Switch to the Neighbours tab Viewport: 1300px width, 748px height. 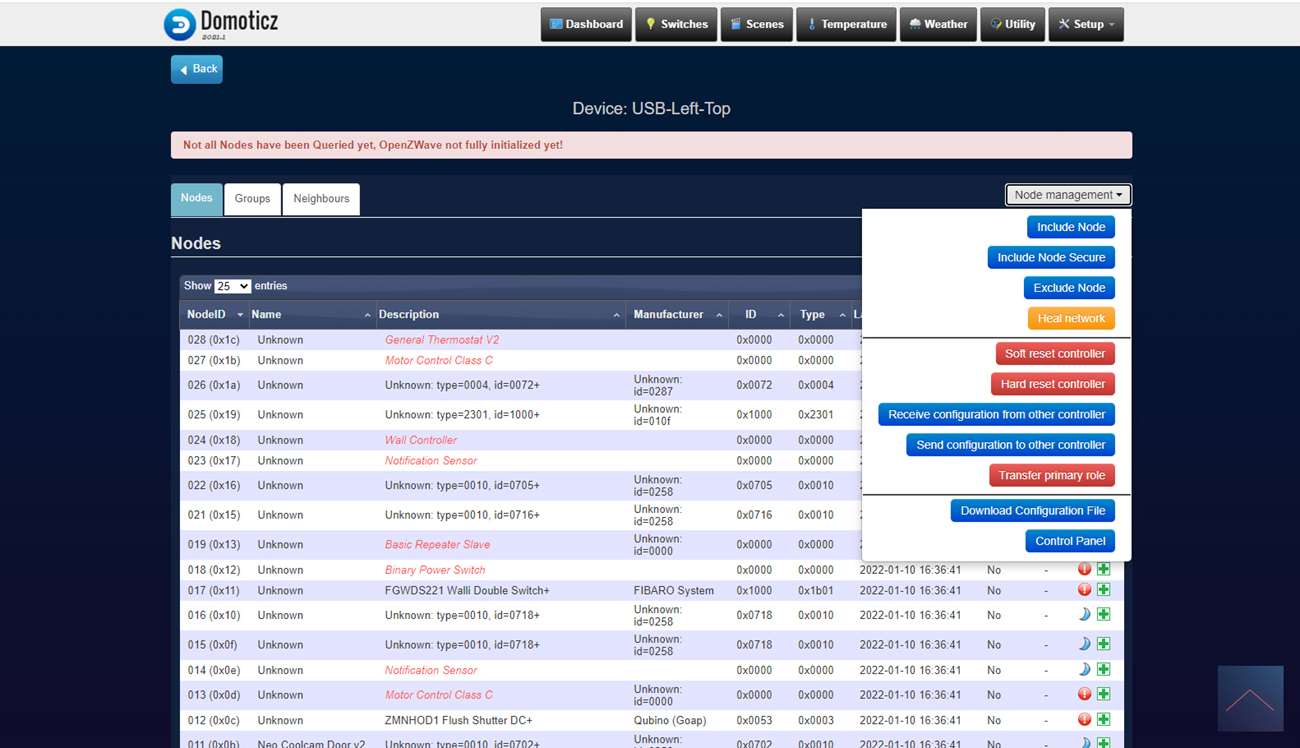coord(321,199)
